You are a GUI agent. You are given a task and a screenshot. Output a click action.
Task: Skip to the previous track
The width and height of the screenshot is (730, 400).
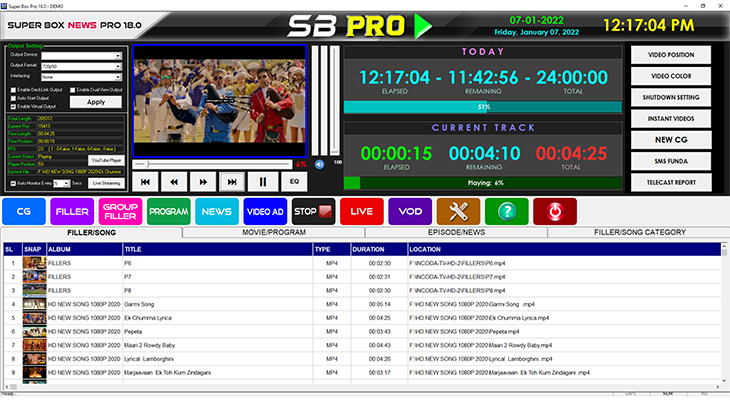[x=145, y=182]
